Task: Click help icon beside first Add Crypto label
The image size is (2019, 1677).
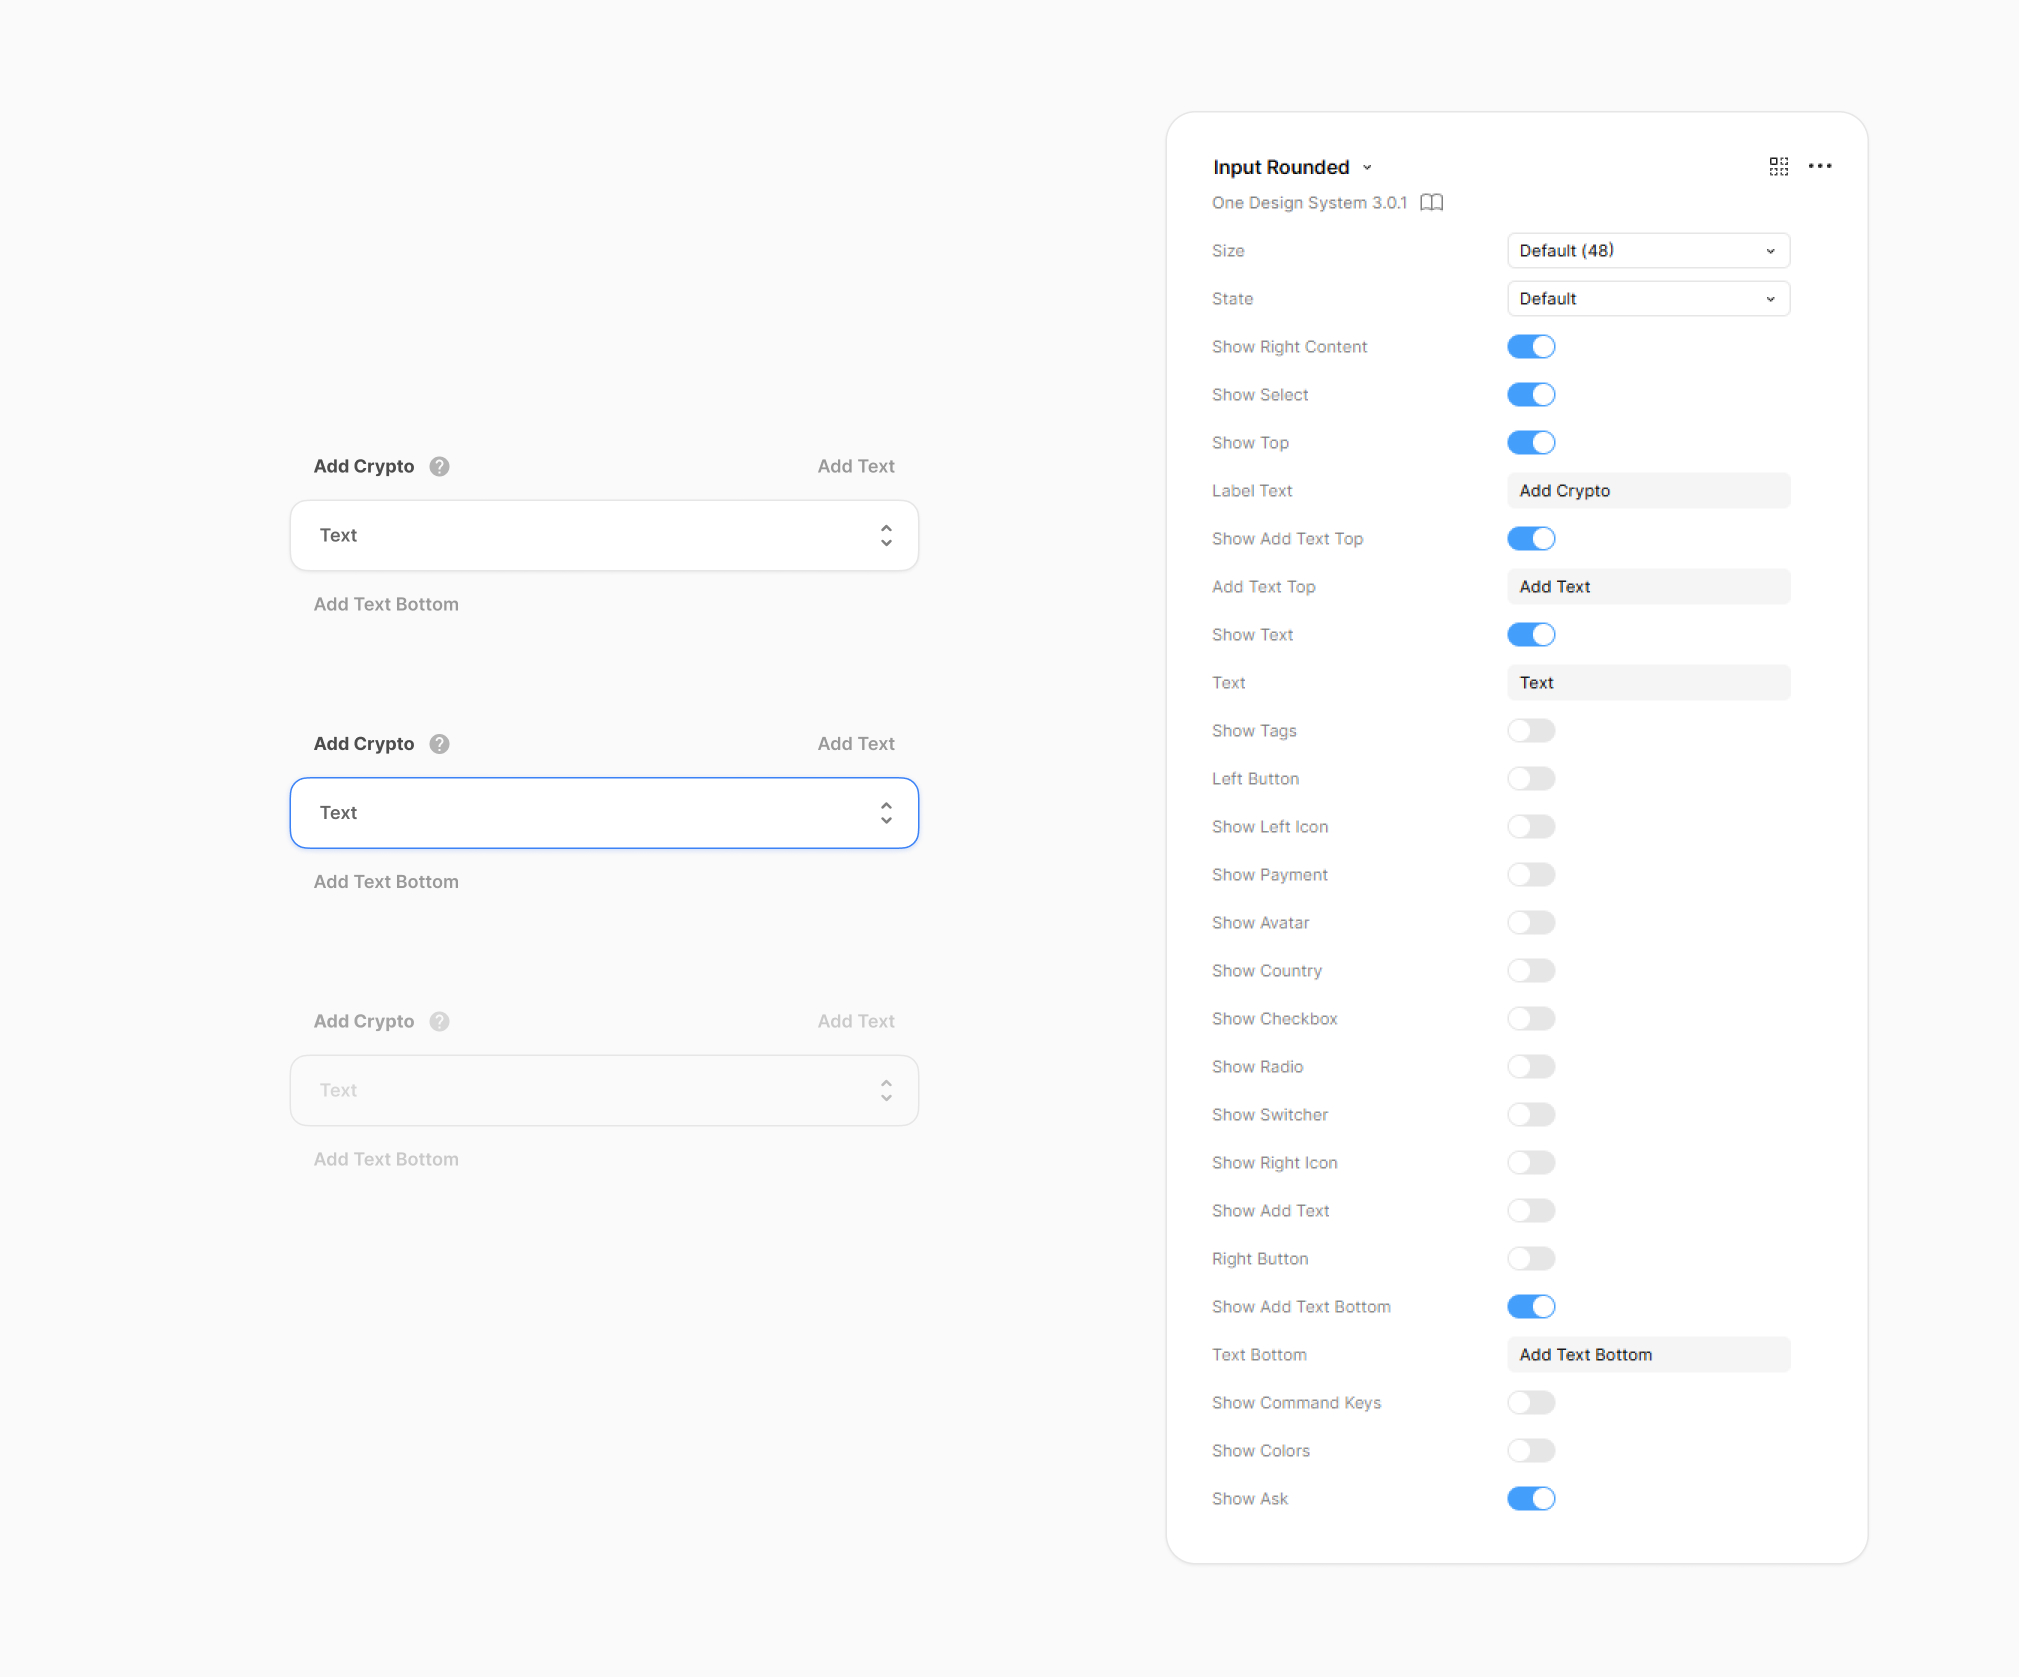Action: (439, 466)
